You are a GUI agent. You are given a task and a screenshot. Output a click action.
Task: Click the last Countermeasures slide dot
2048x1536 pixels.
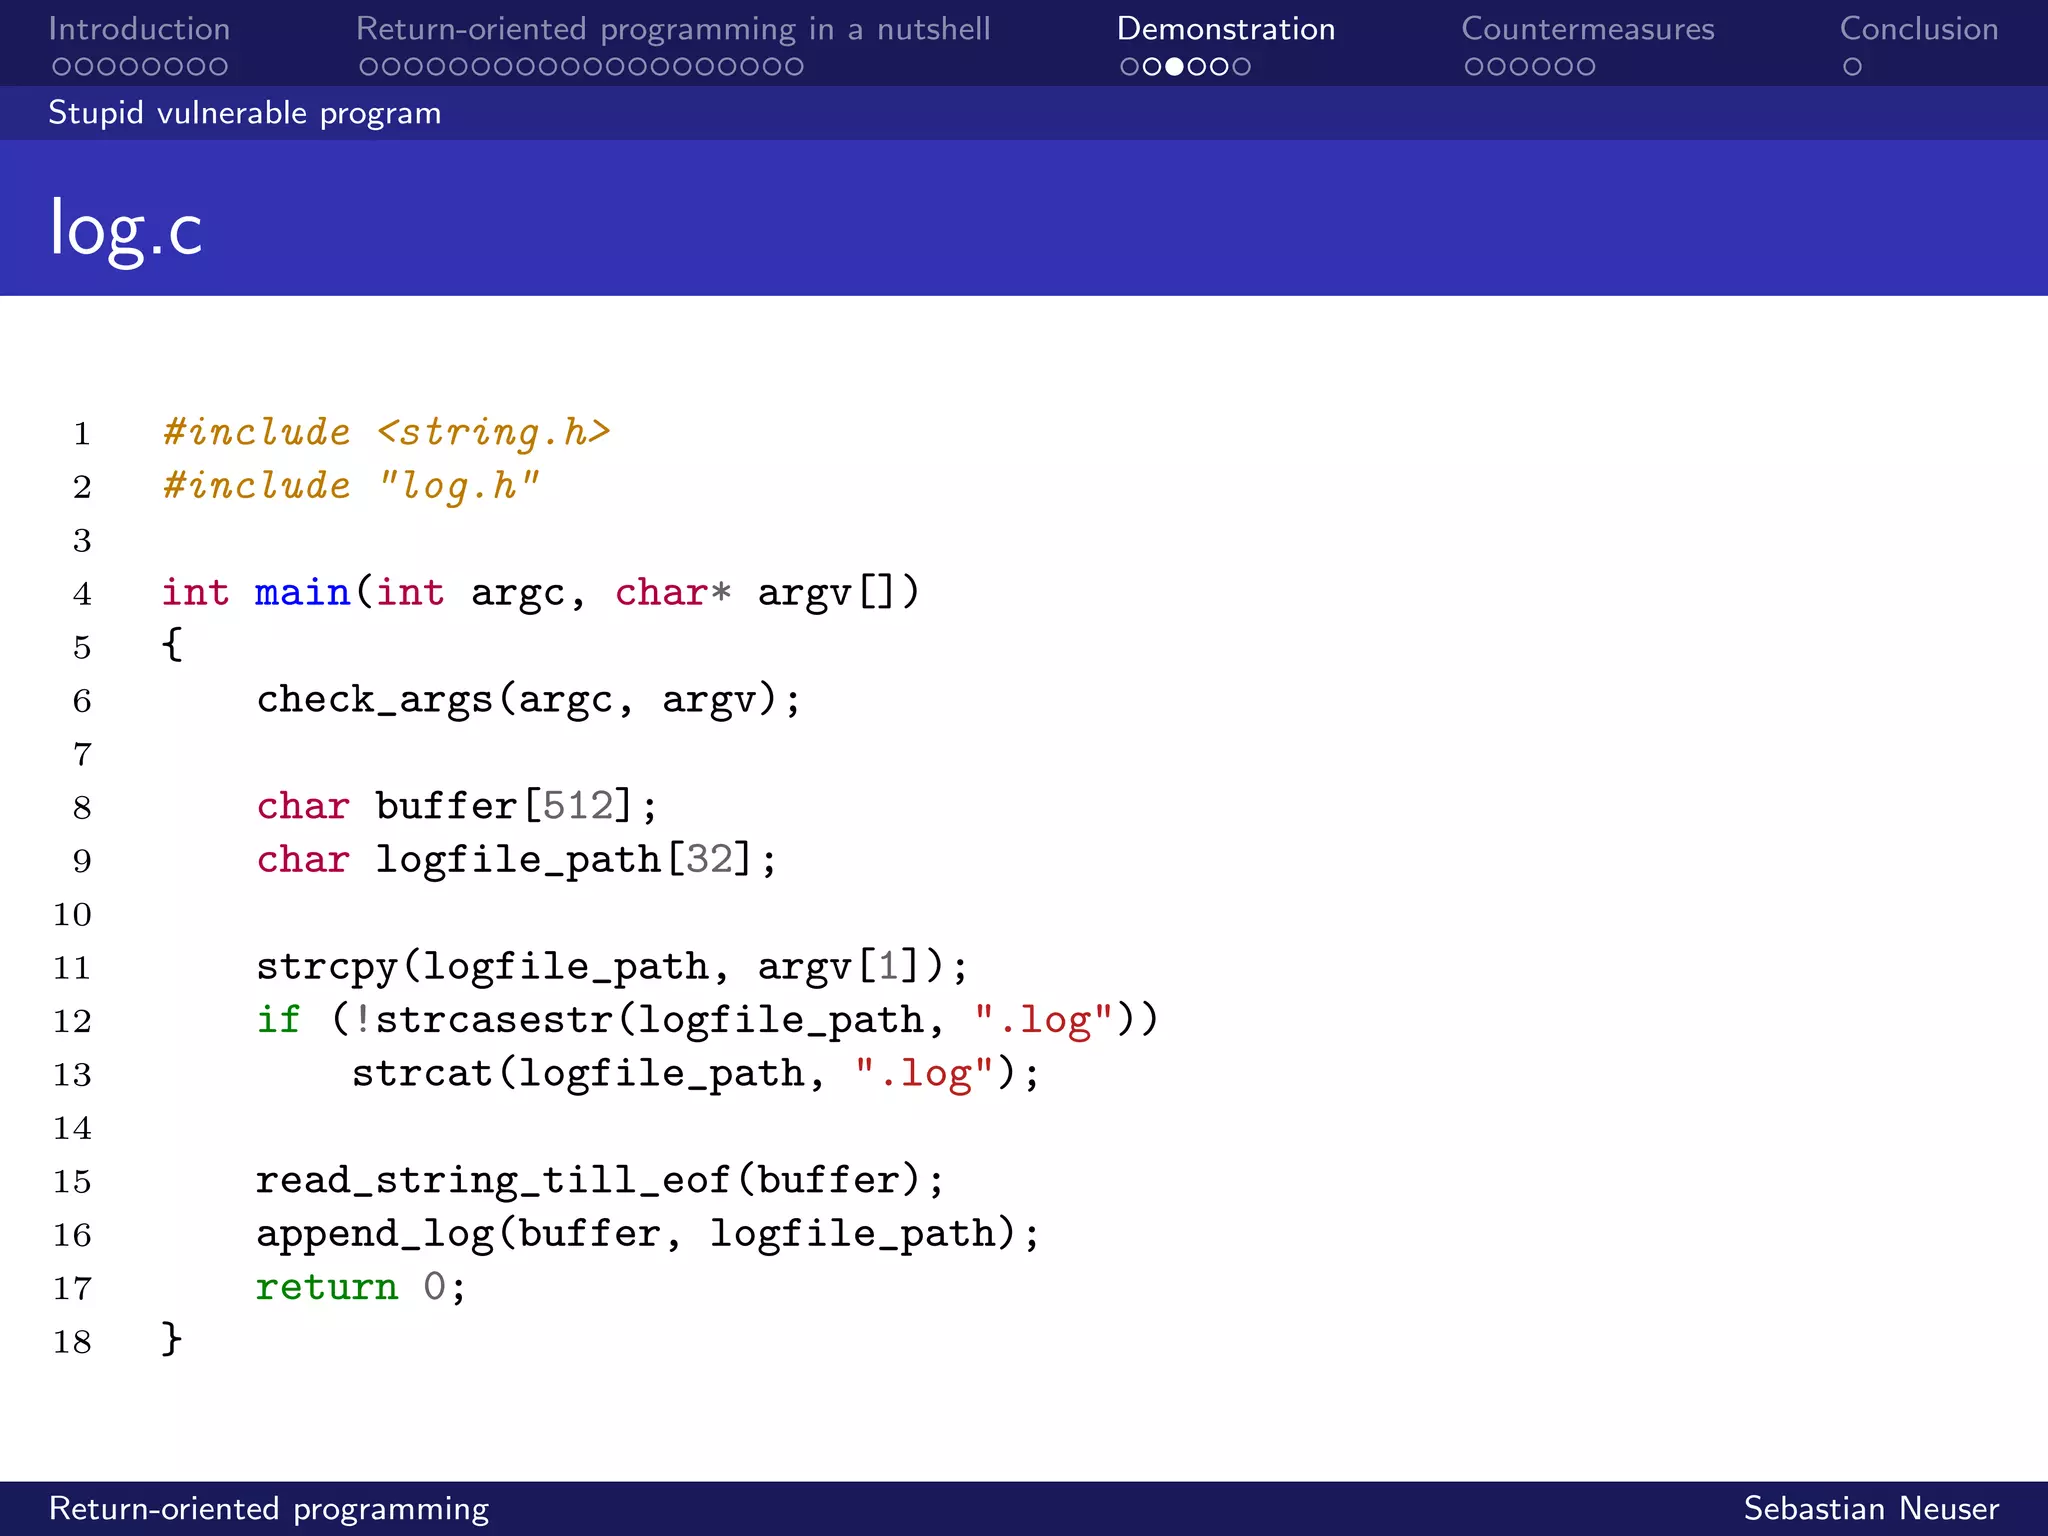click(x=1586, y=67)
